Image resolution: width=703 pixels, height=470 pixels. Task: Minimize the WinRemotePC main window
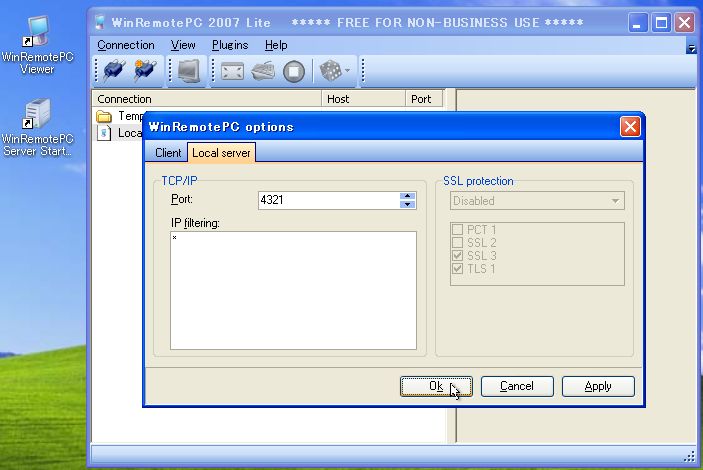[x=637, y=22]
